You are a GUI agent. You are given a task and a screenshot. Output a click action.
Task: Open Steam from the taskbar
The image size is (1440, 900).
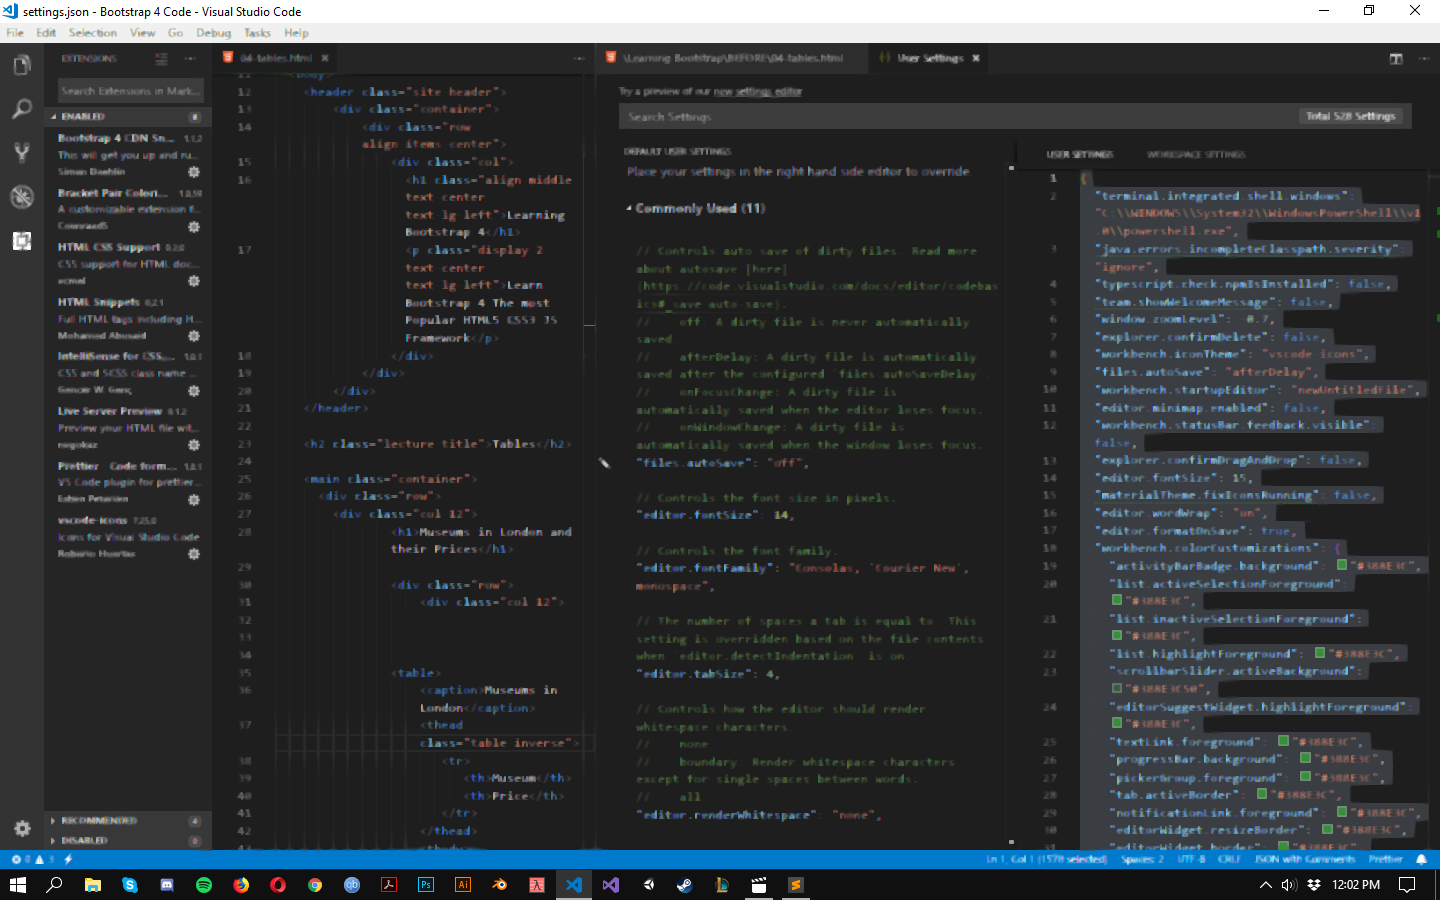(685, 885)
